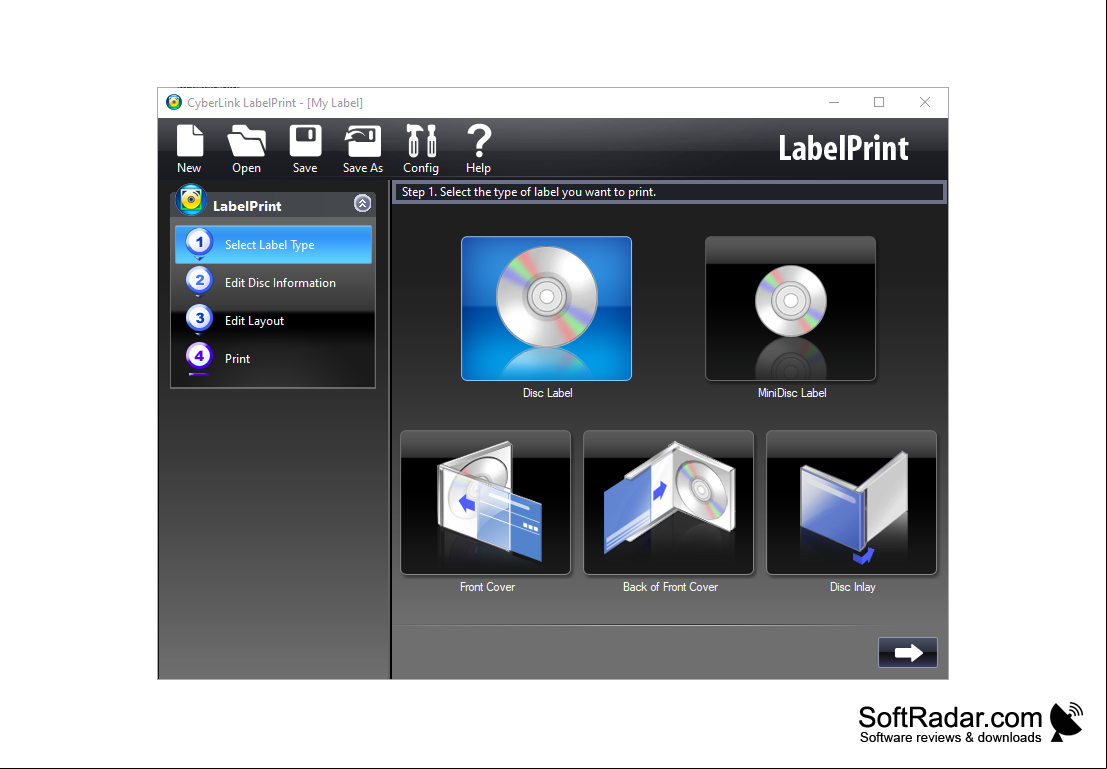1107x769 pixels.
Task: Click the 'Disc Label' caption text
Action: (x=548, y=393)
